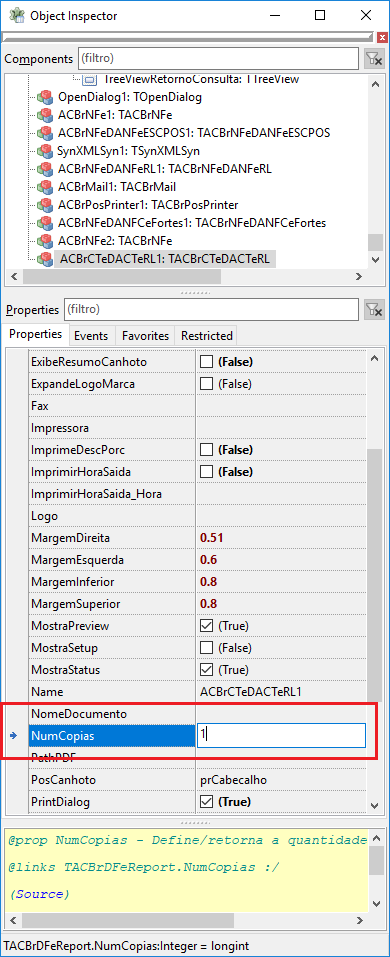This screenshot has width=390, height=957.
Task: Open the Restricted tab
Action: point(207,336)
